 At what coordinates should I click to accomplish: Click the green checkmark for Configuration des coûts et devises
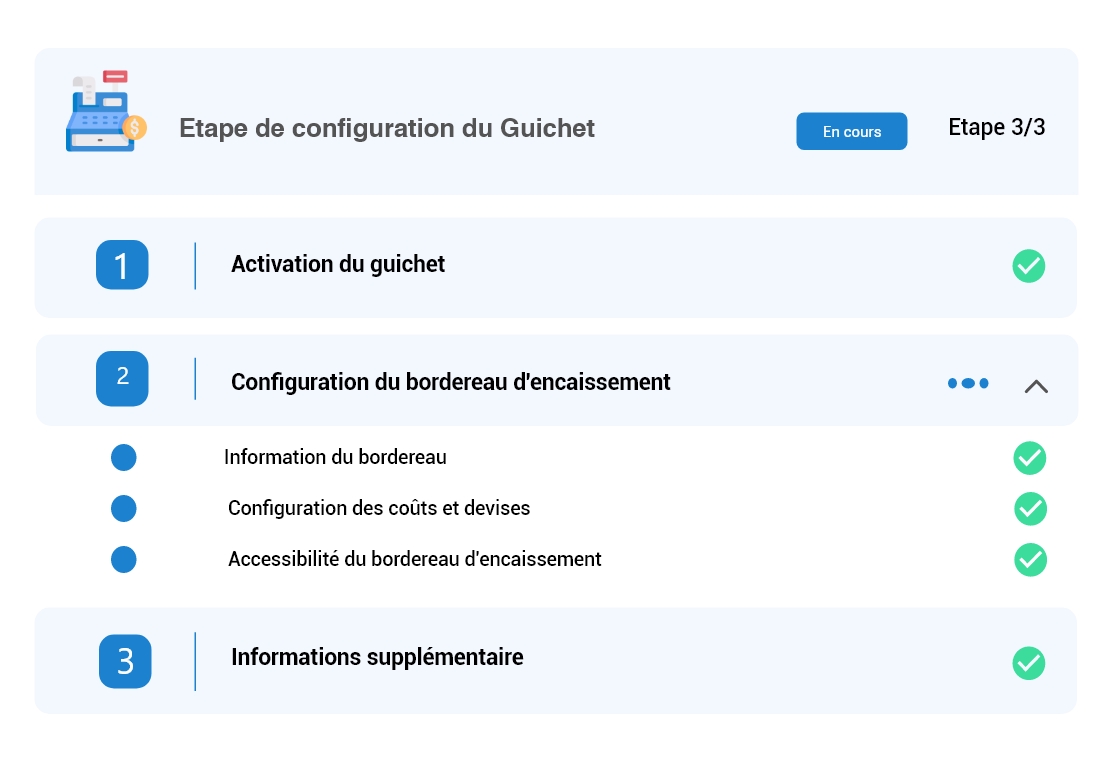[x=1030, y=508]
